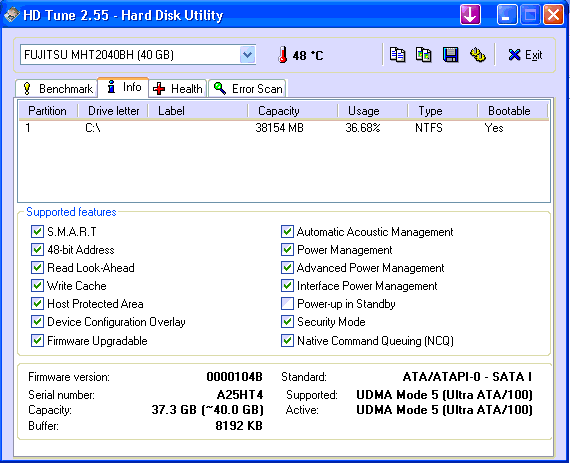
Task: Click the 36.68% usage value
Action: (363, 128)
